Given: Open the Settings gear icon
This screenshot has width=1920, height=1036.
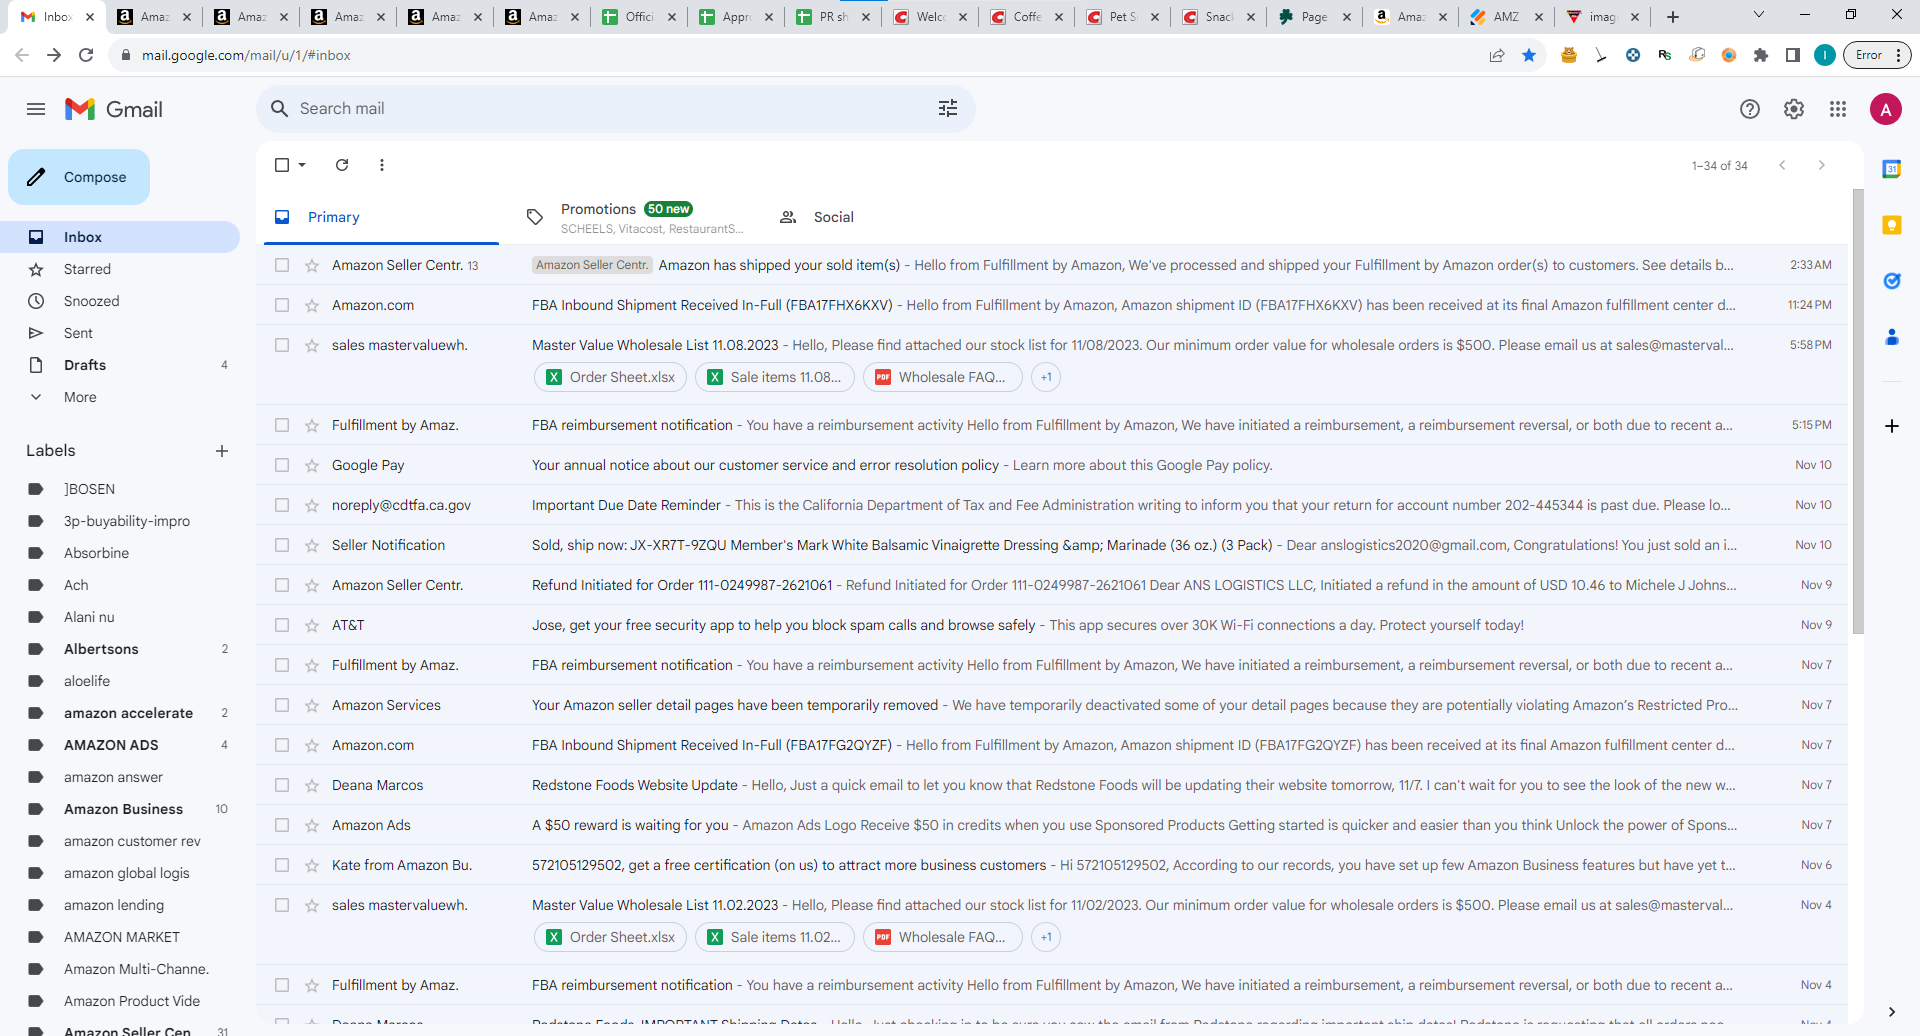Looking at the screenshot, I should 1794,109.
